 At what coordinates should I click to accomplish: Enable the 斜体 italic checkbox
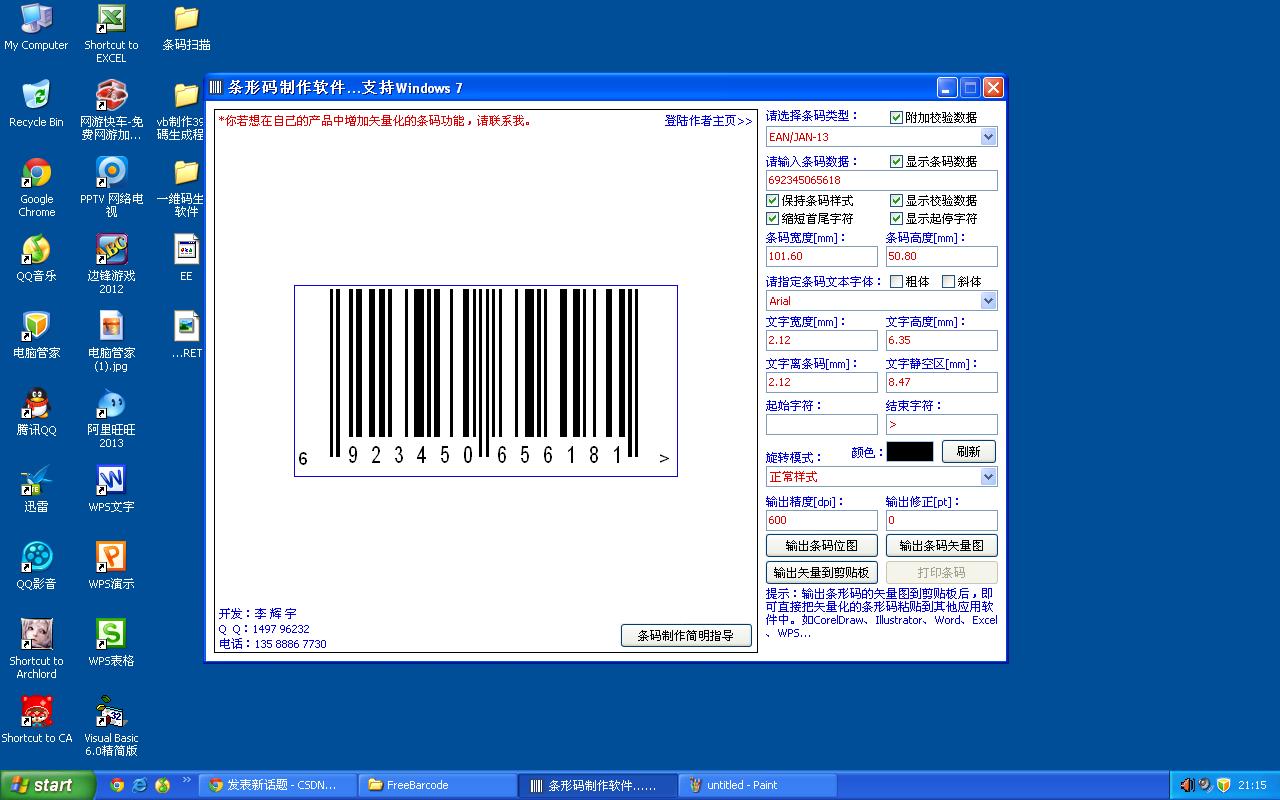click(948, 282)
